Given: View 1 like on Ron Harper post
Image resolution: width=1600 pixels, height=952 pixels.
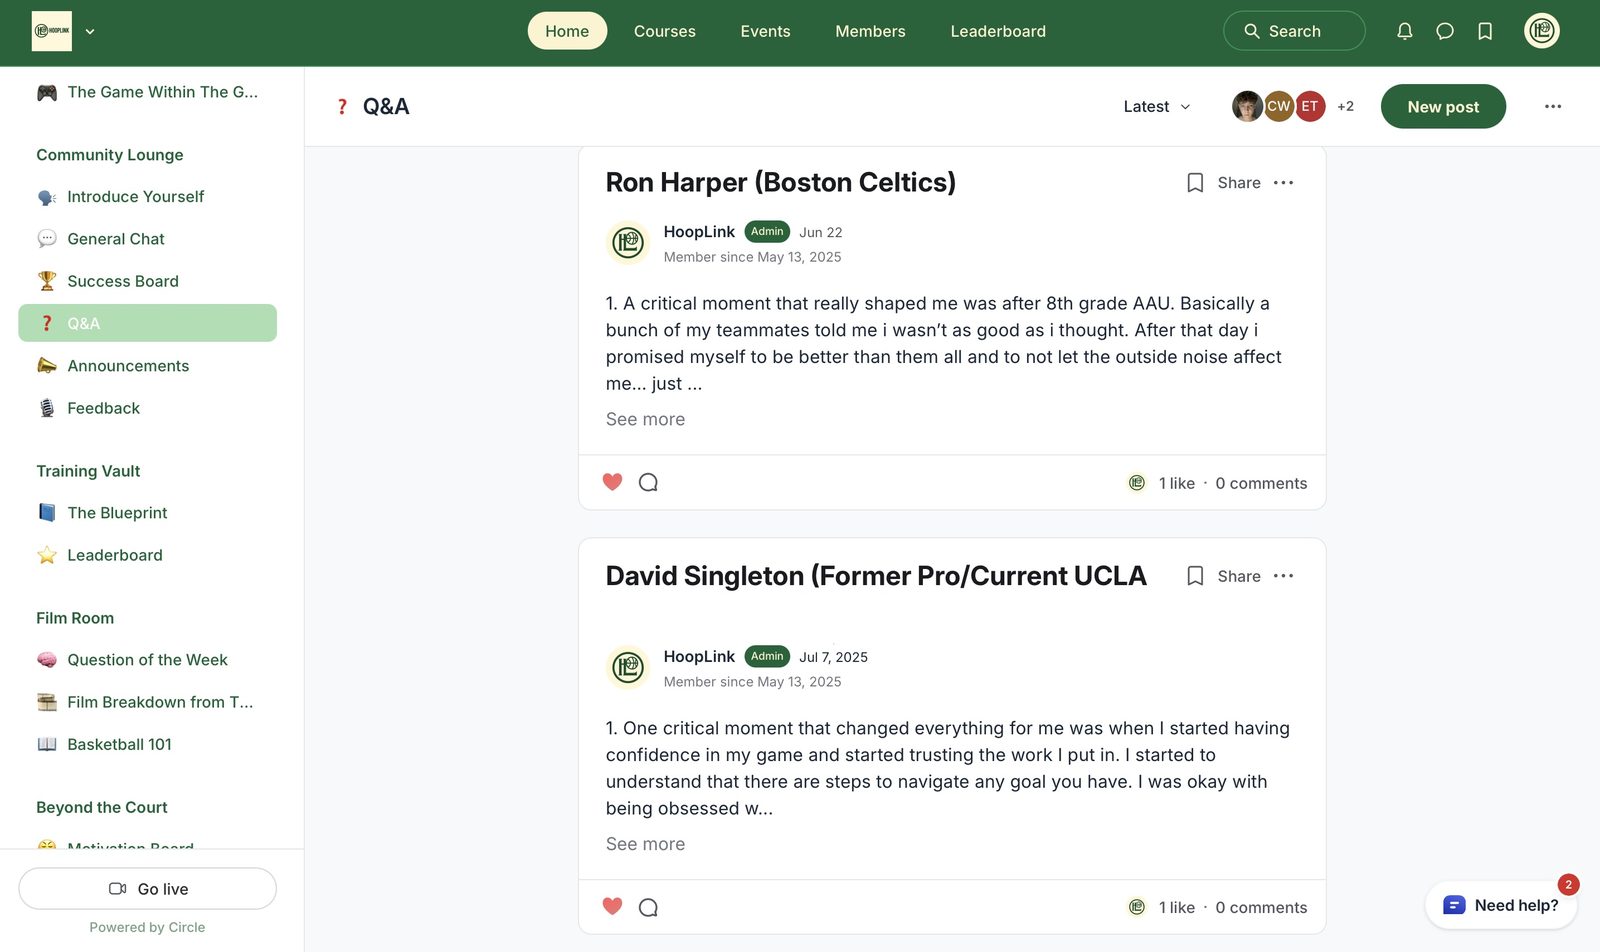Looking at the screenshot, I should pos(1177,483).
